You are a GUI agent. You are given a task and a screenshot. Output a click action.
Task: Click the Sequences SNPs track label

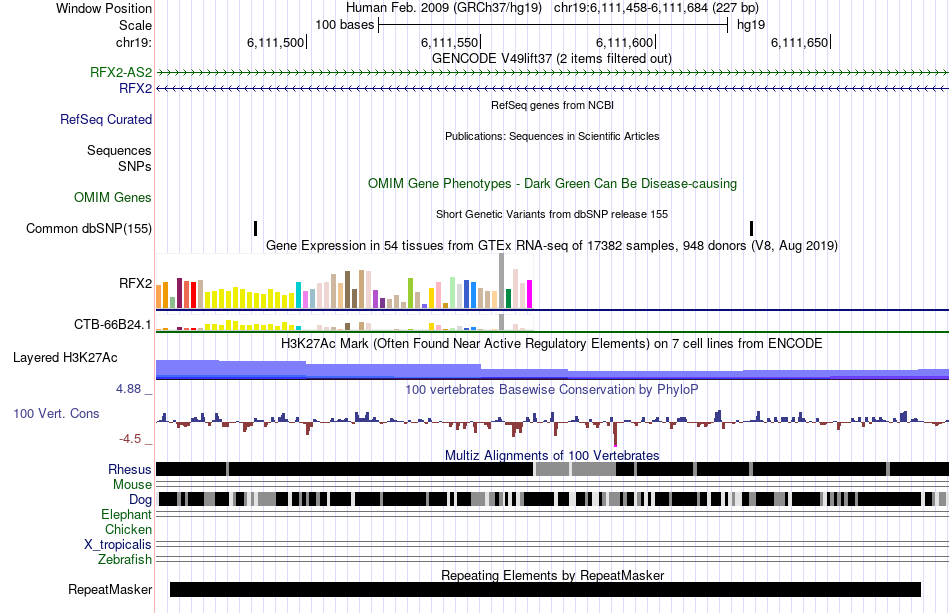click(119, 158)
